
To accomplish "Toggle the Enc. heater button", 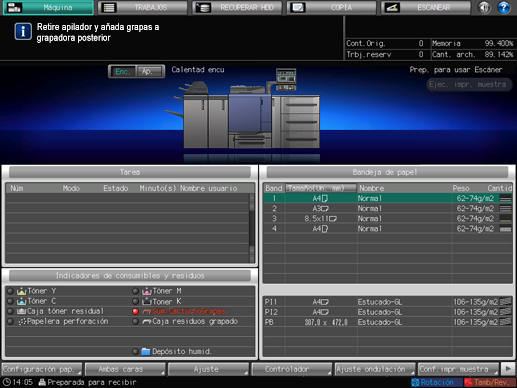I will point(122,71).
